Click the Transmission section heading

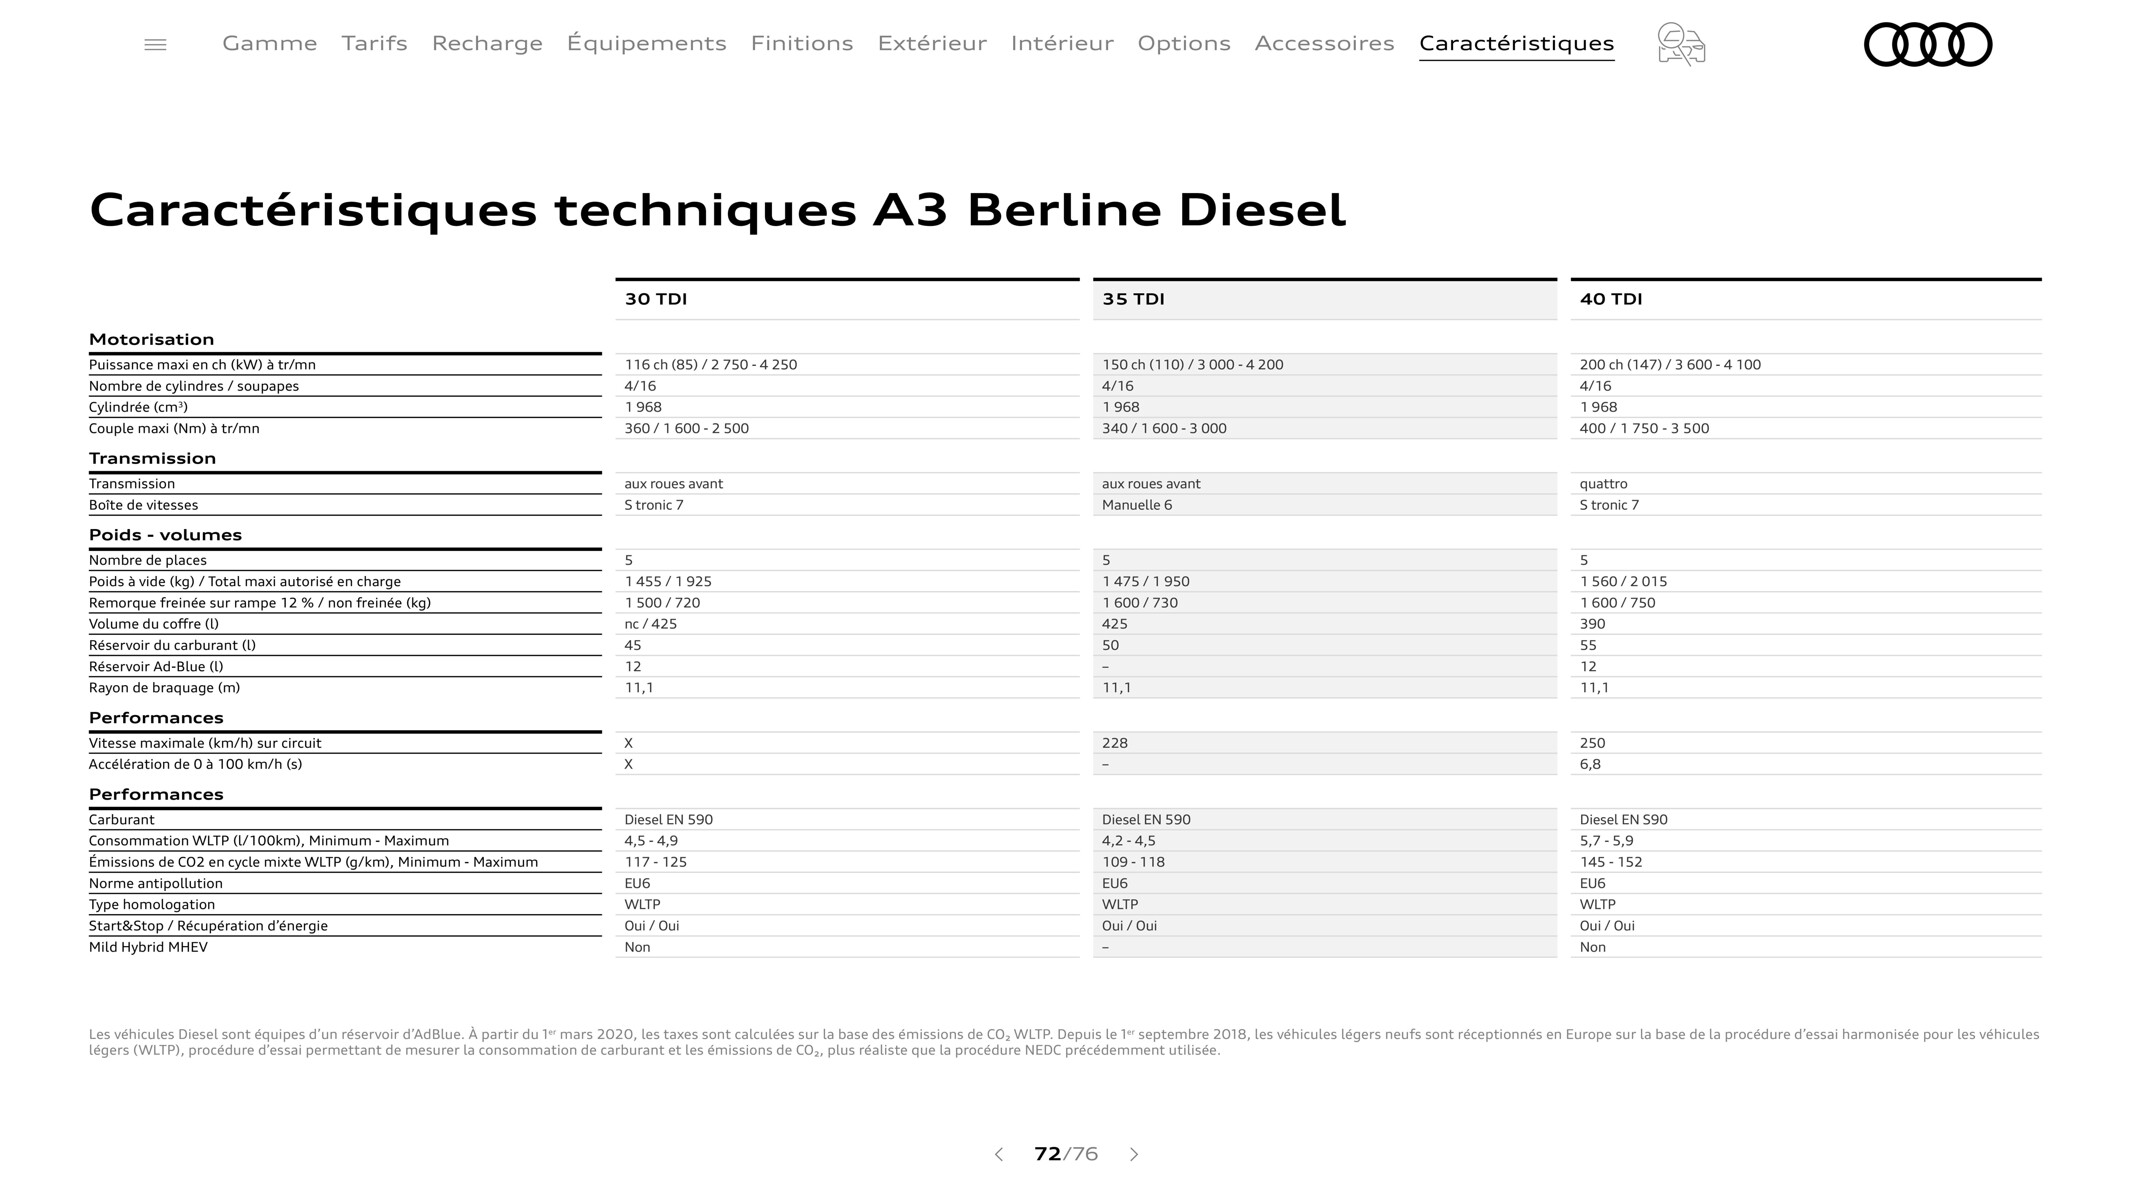coord(152,459)
